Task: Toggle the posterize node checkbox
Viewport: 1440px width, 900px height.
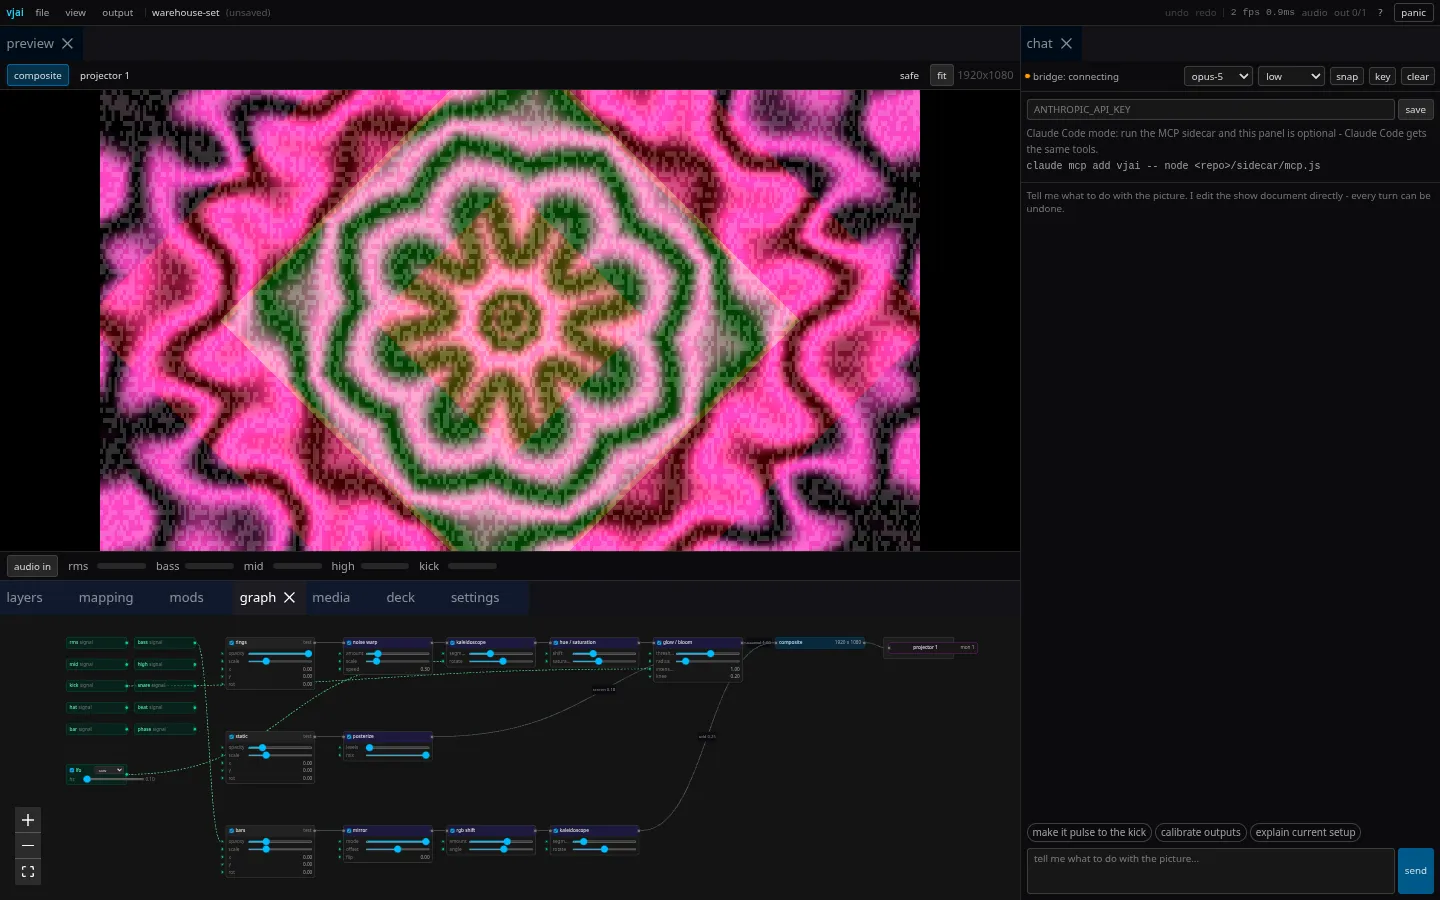Action: point(349,737)
